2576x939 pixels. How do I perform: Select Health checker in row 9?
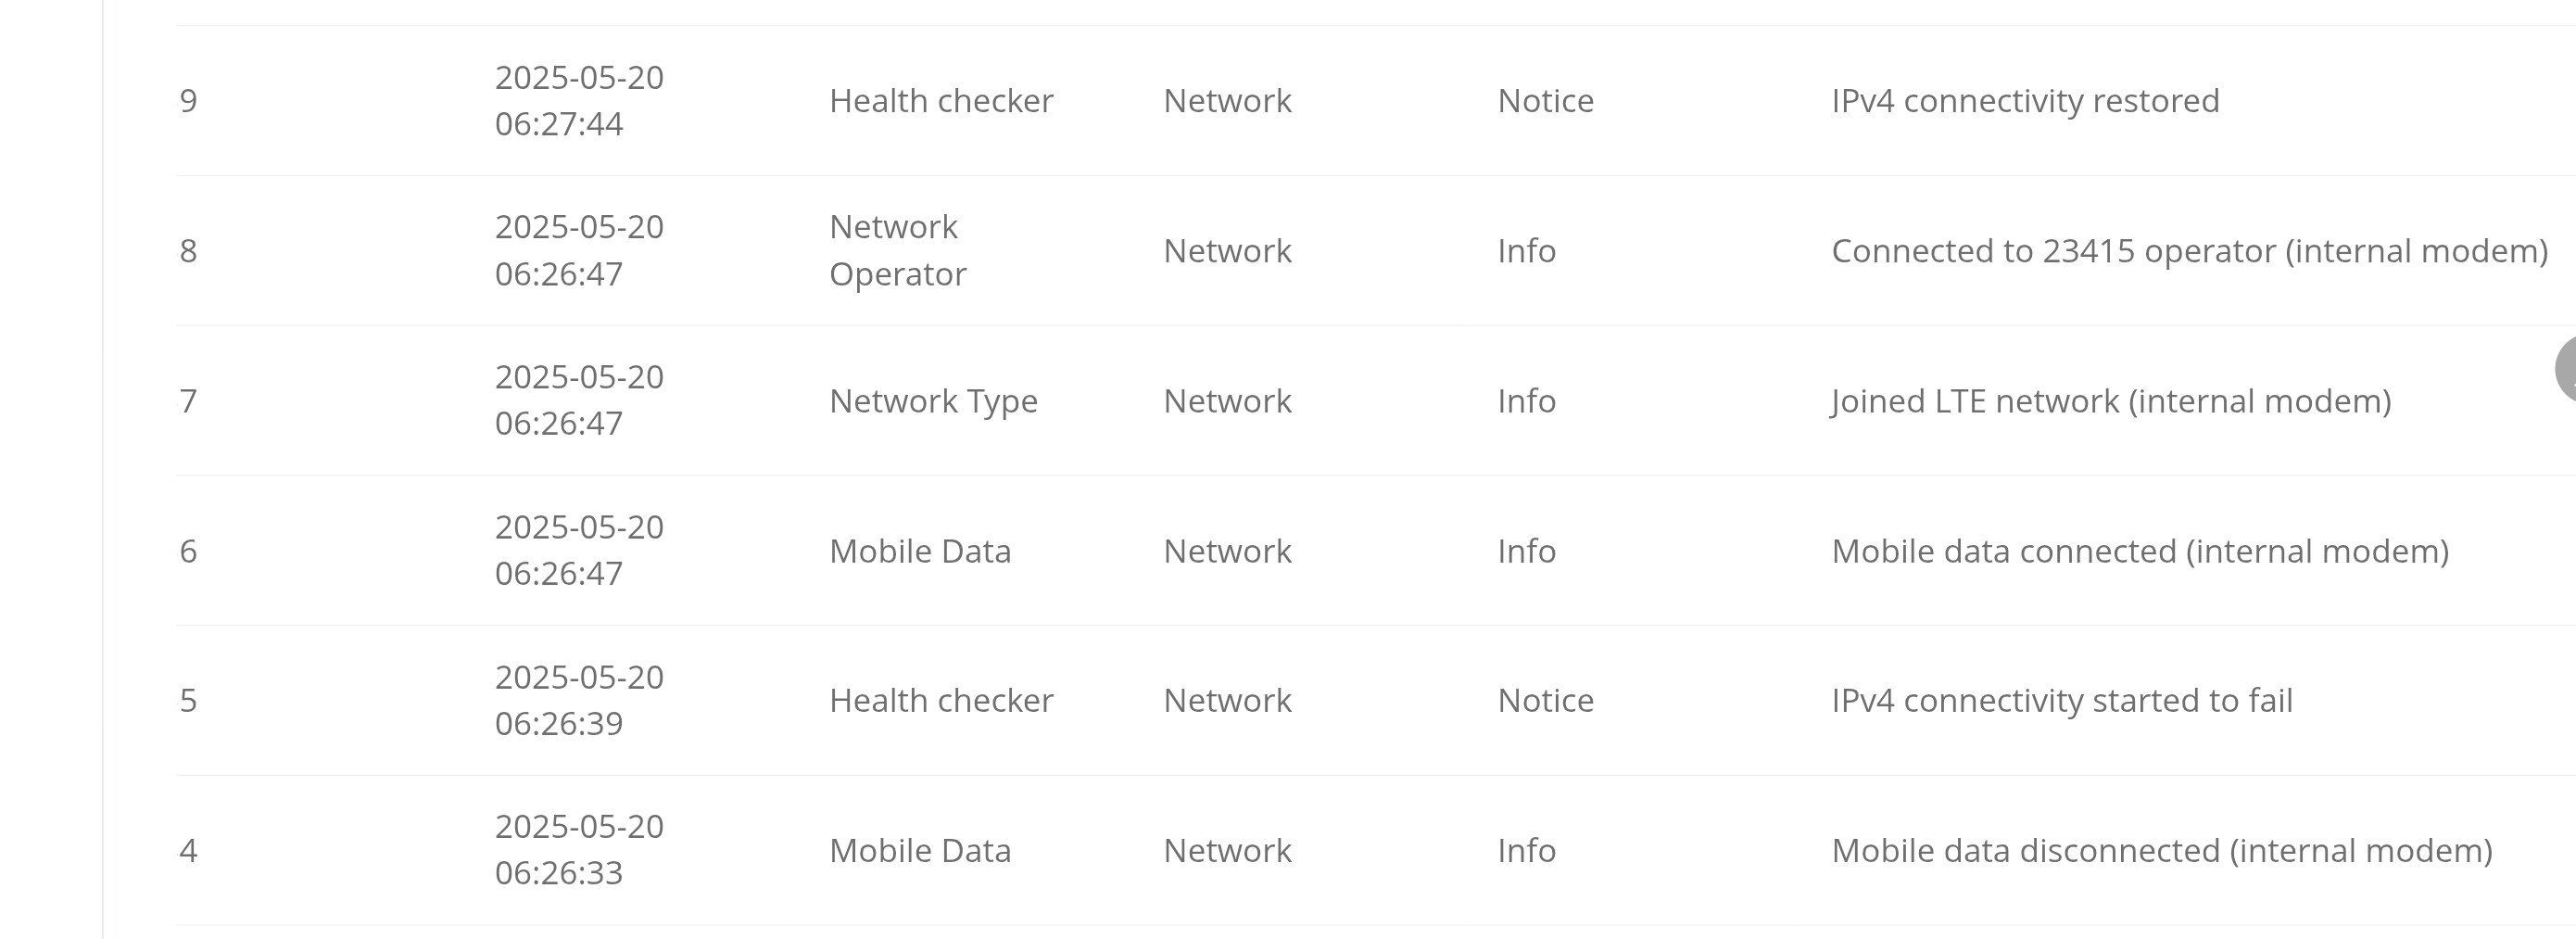[x=941, y=101]
